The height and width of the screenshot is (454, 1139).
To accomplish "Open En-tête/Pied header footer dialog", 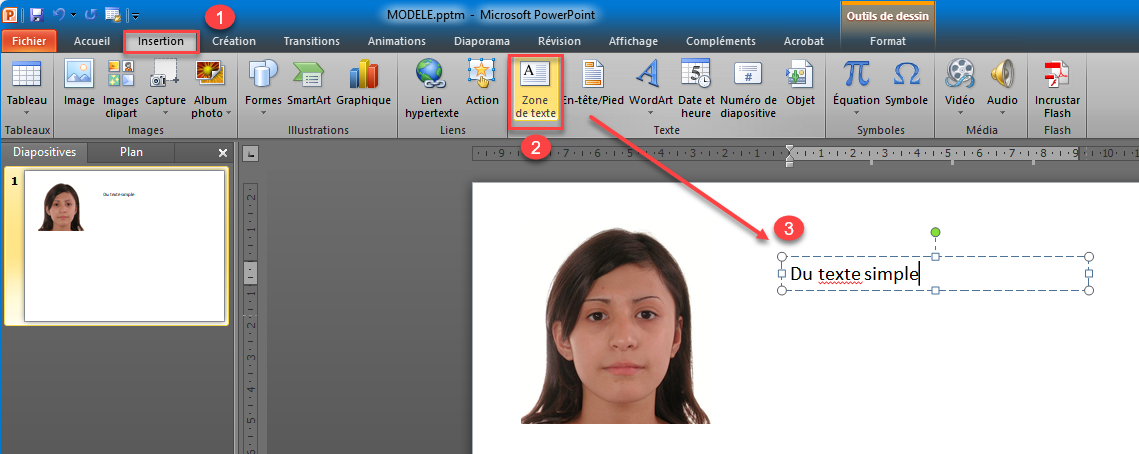I will [x=593, y=76].
